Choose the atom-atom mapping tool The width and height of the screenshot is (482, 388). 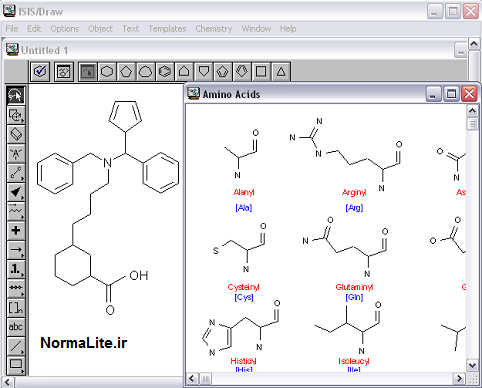15,269
